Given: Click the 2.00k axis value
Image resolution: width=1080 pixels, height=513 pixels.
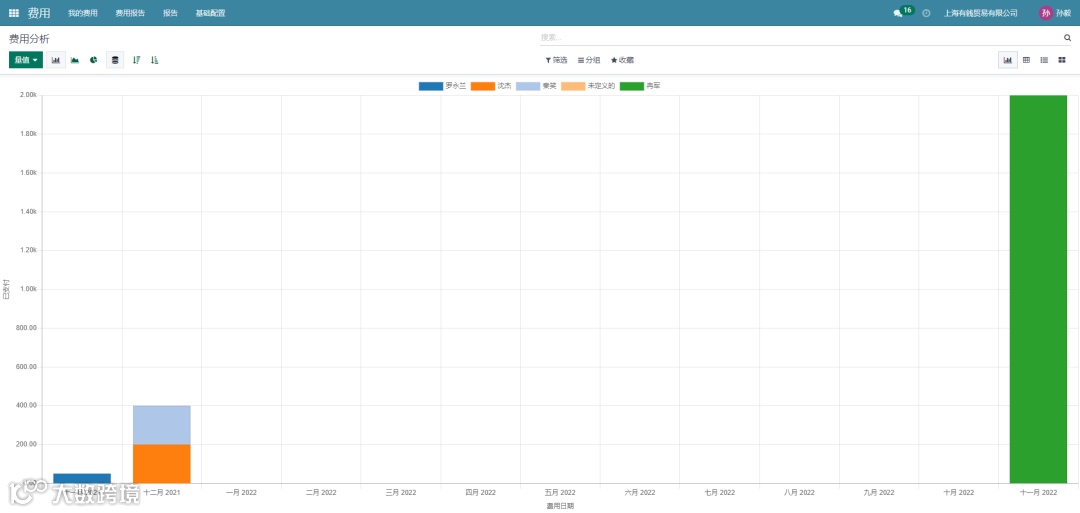Looking at the screenshot, I should tap(27, 96).
